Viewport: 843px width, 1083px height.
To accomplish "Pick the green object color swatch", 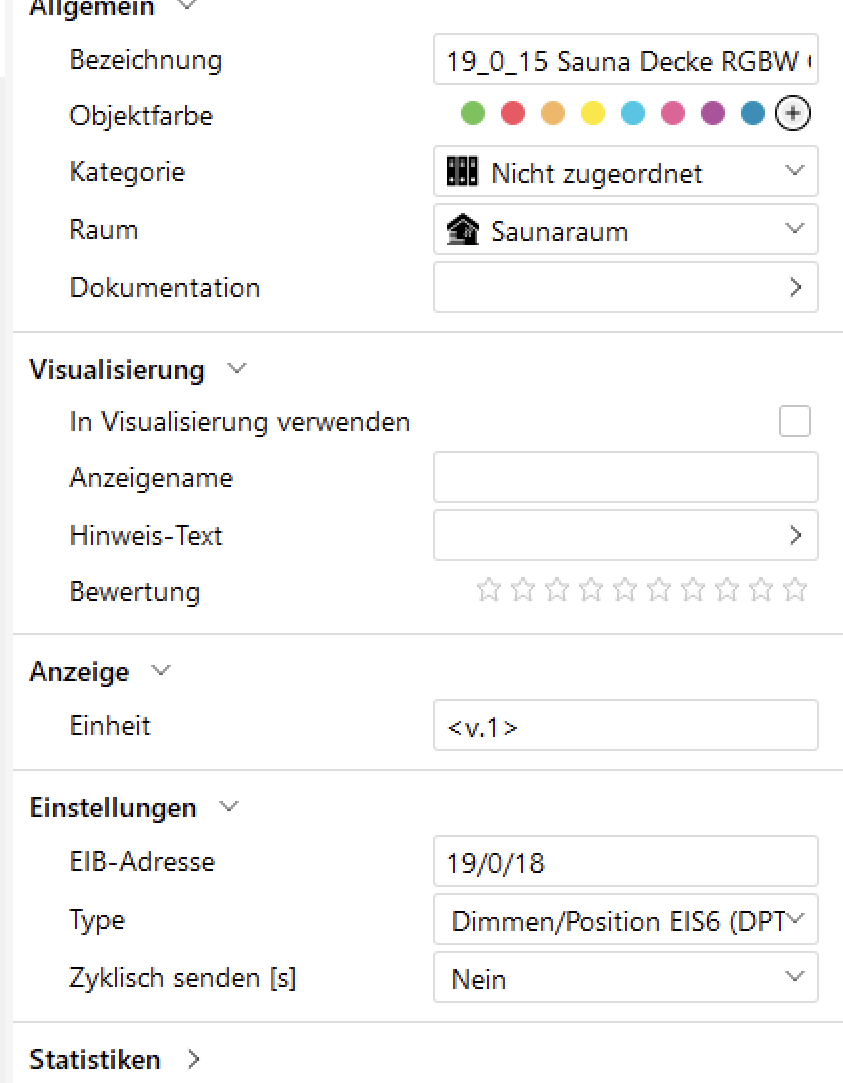I will [473, 114].
